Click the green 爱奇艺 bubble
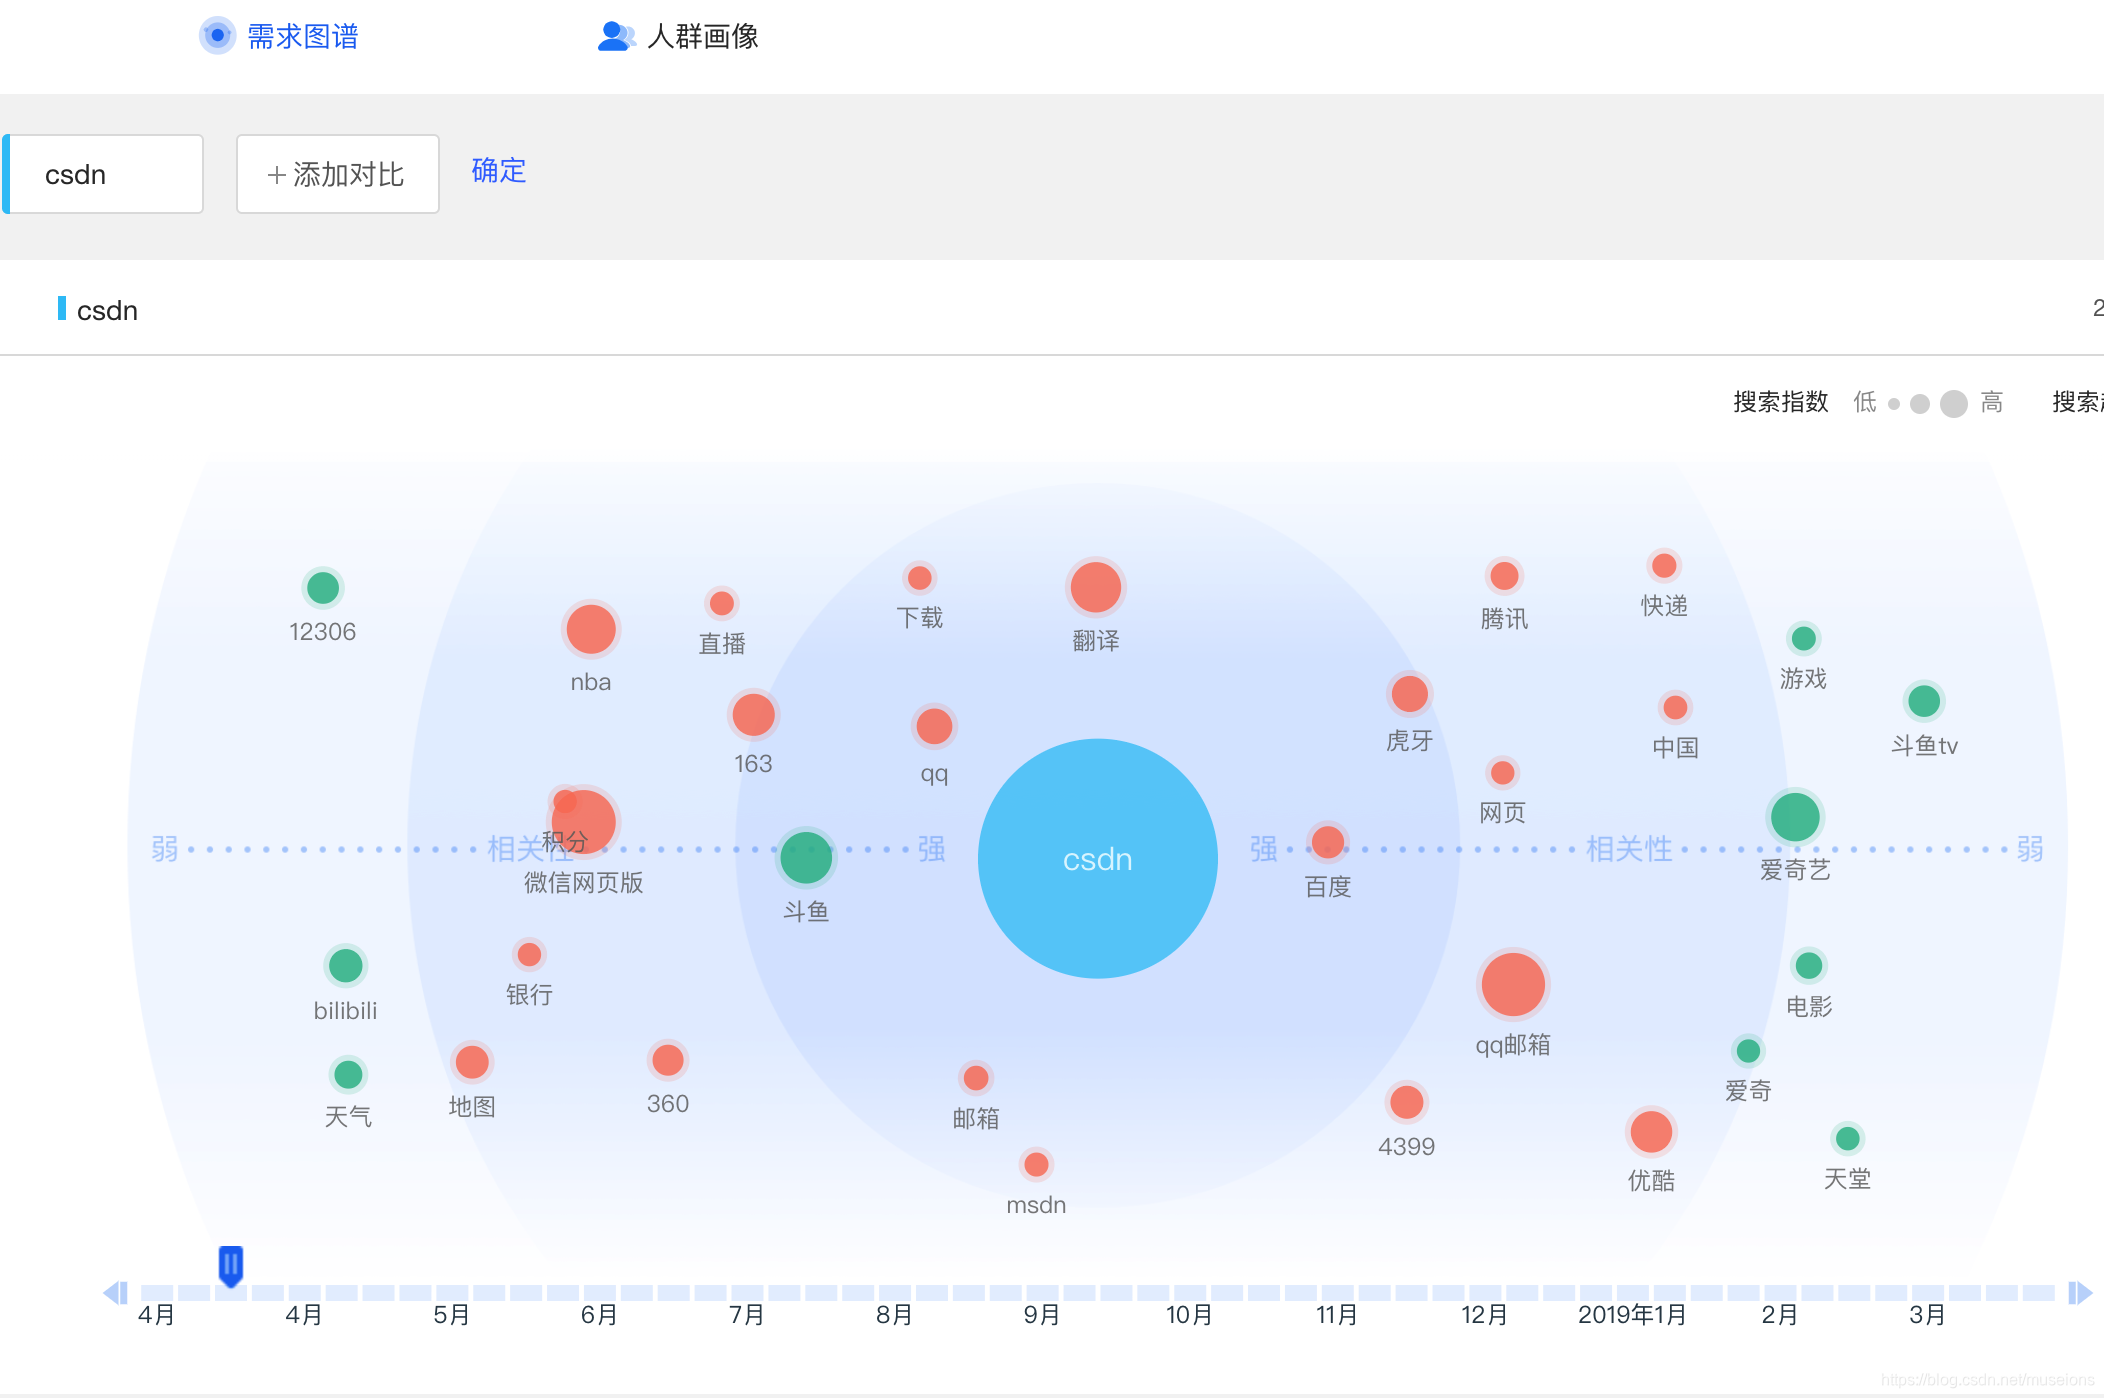 [1794, 817]
